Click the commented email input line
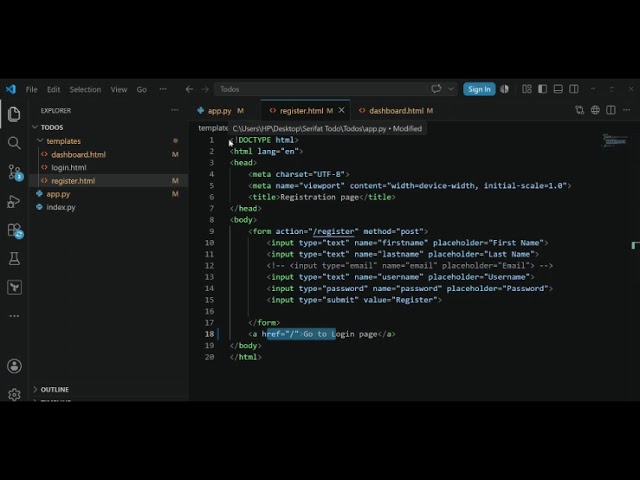Viewport: 640px width, 480px height. coord(410,266)
